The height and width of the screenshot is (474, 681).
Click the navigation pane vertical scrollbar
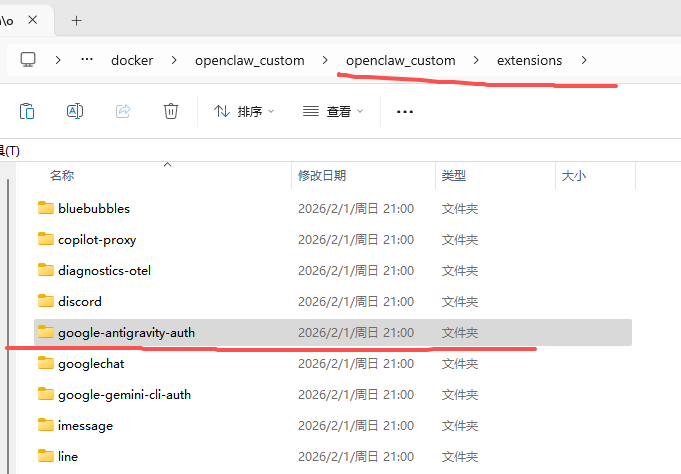[x=8, y=326]
